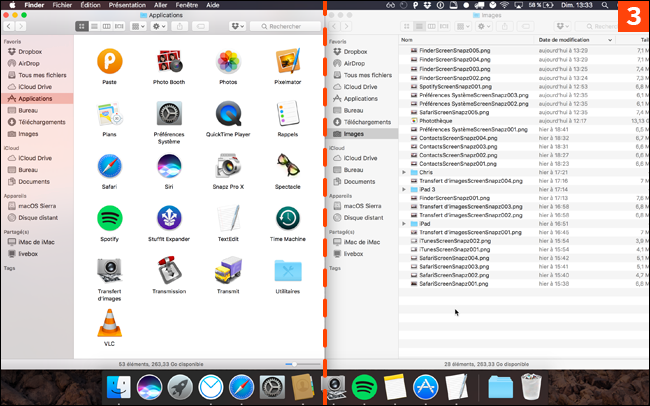This screenshot has height=406, width=650.
Task: Select the Pixelmator app icon
Action: [x=288, y=61]
